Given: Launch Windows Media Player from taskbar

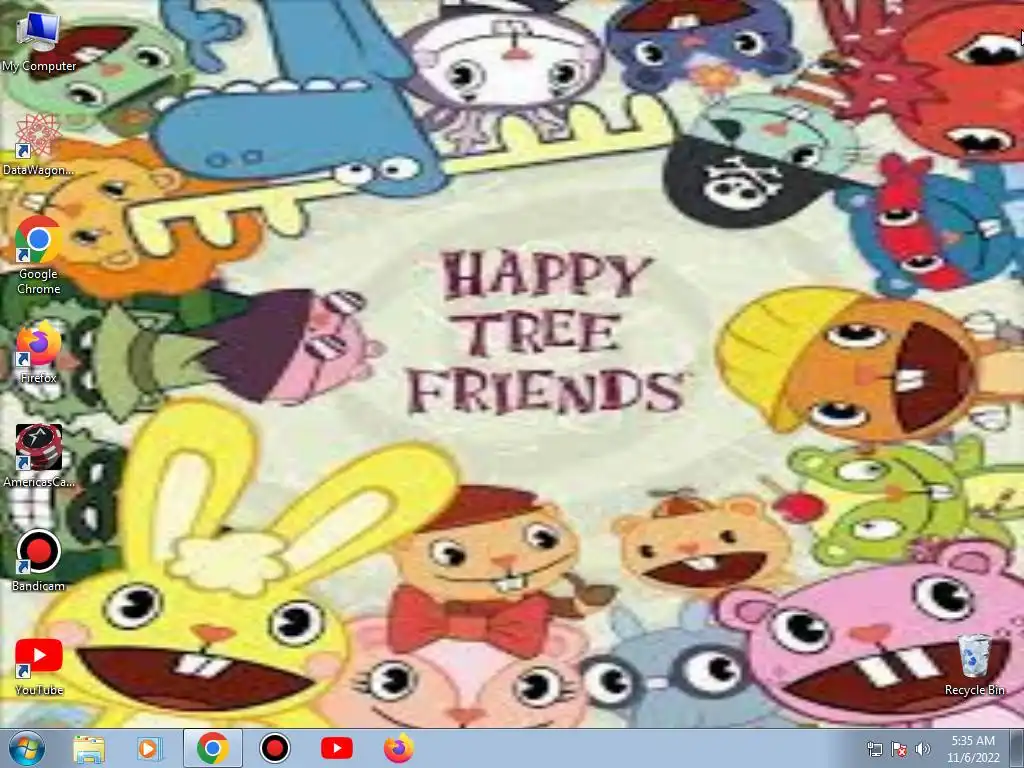Looking at the screenshot, I should tap(150, 748).
